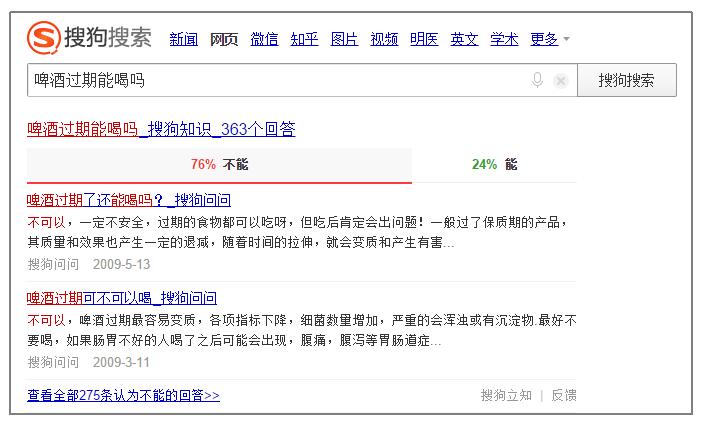Click the Sogou logo icon
This screenshot has width=705, height=421.
tap(44, 37)
